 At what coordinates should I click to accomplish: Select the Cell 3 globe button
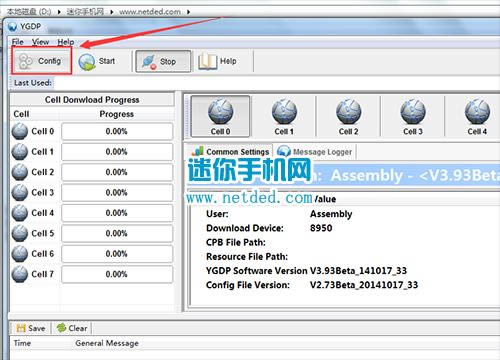[413, 116]
